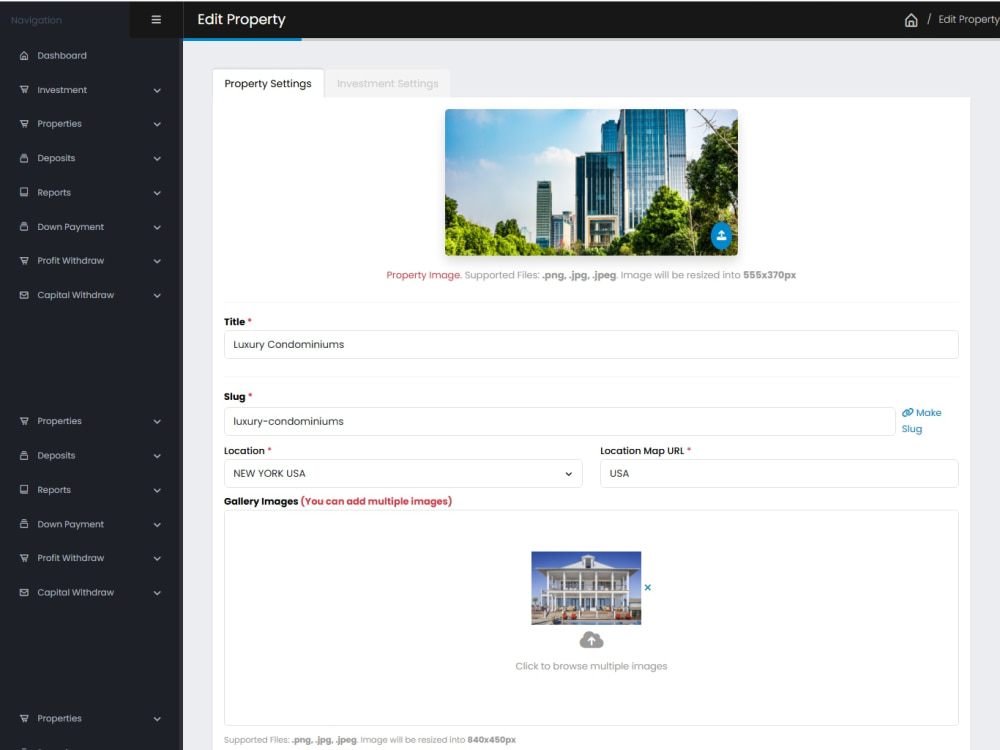Click the Profit Withdraw icon in the first sidebar group
Screen dimensions: 1000x750
click(24, 261)
